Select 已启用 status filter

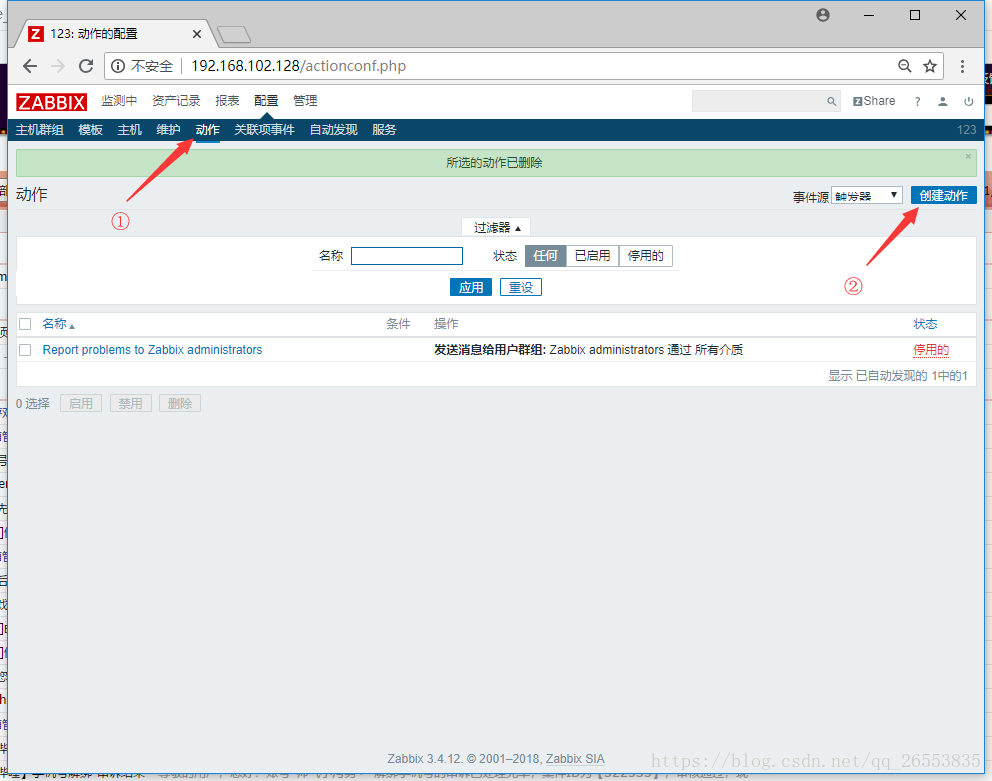(592, 256)
